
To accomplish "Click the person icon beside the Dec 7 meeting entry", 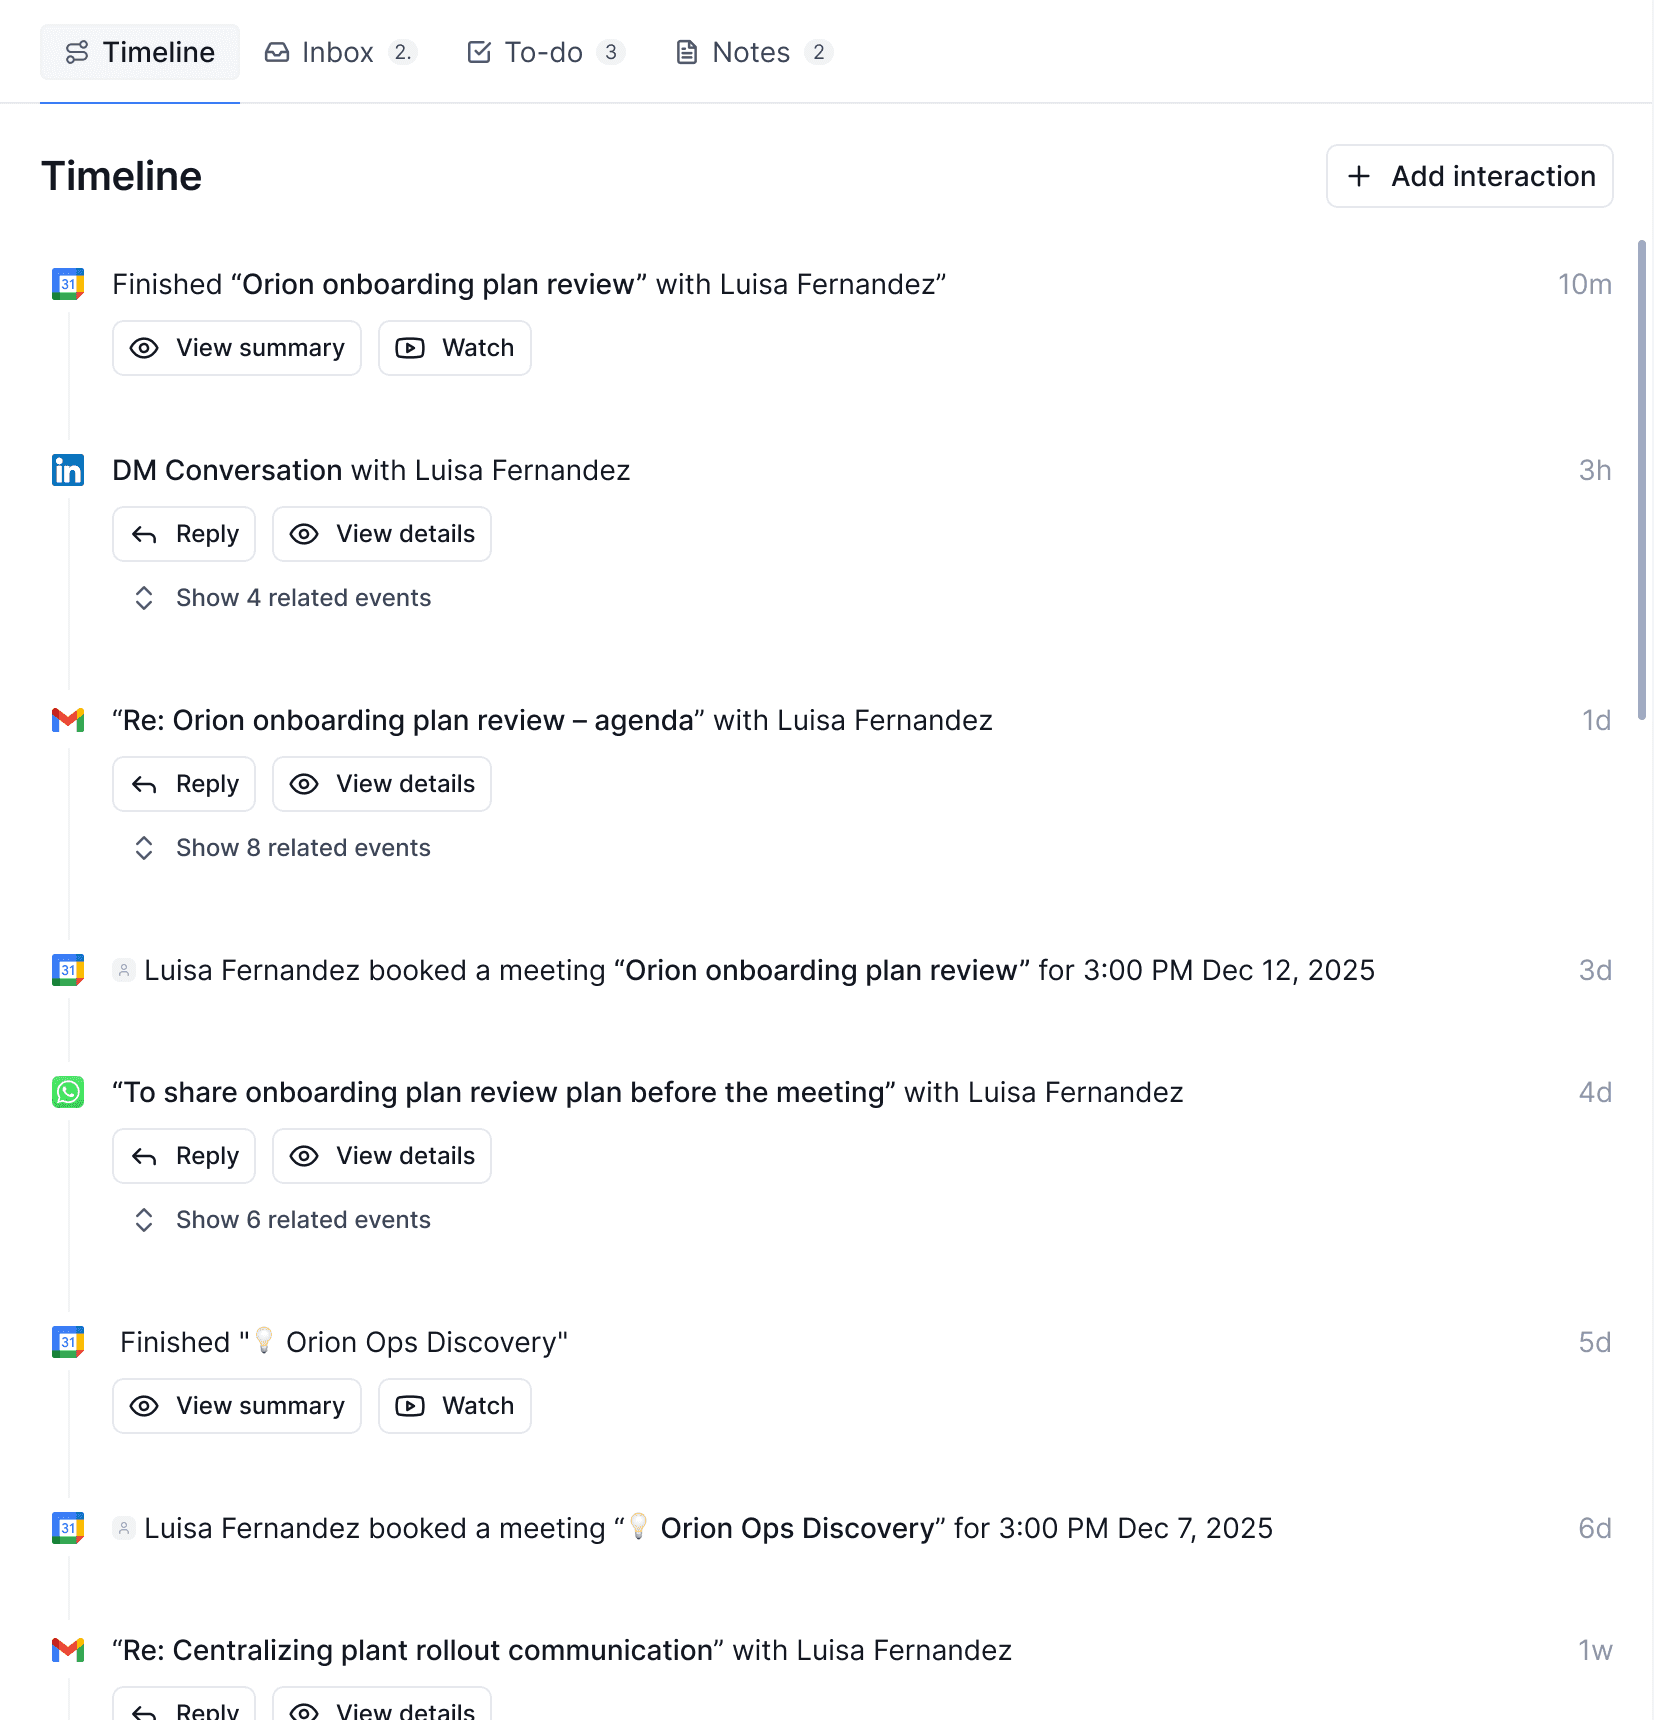I will (x=123, y=1528).
